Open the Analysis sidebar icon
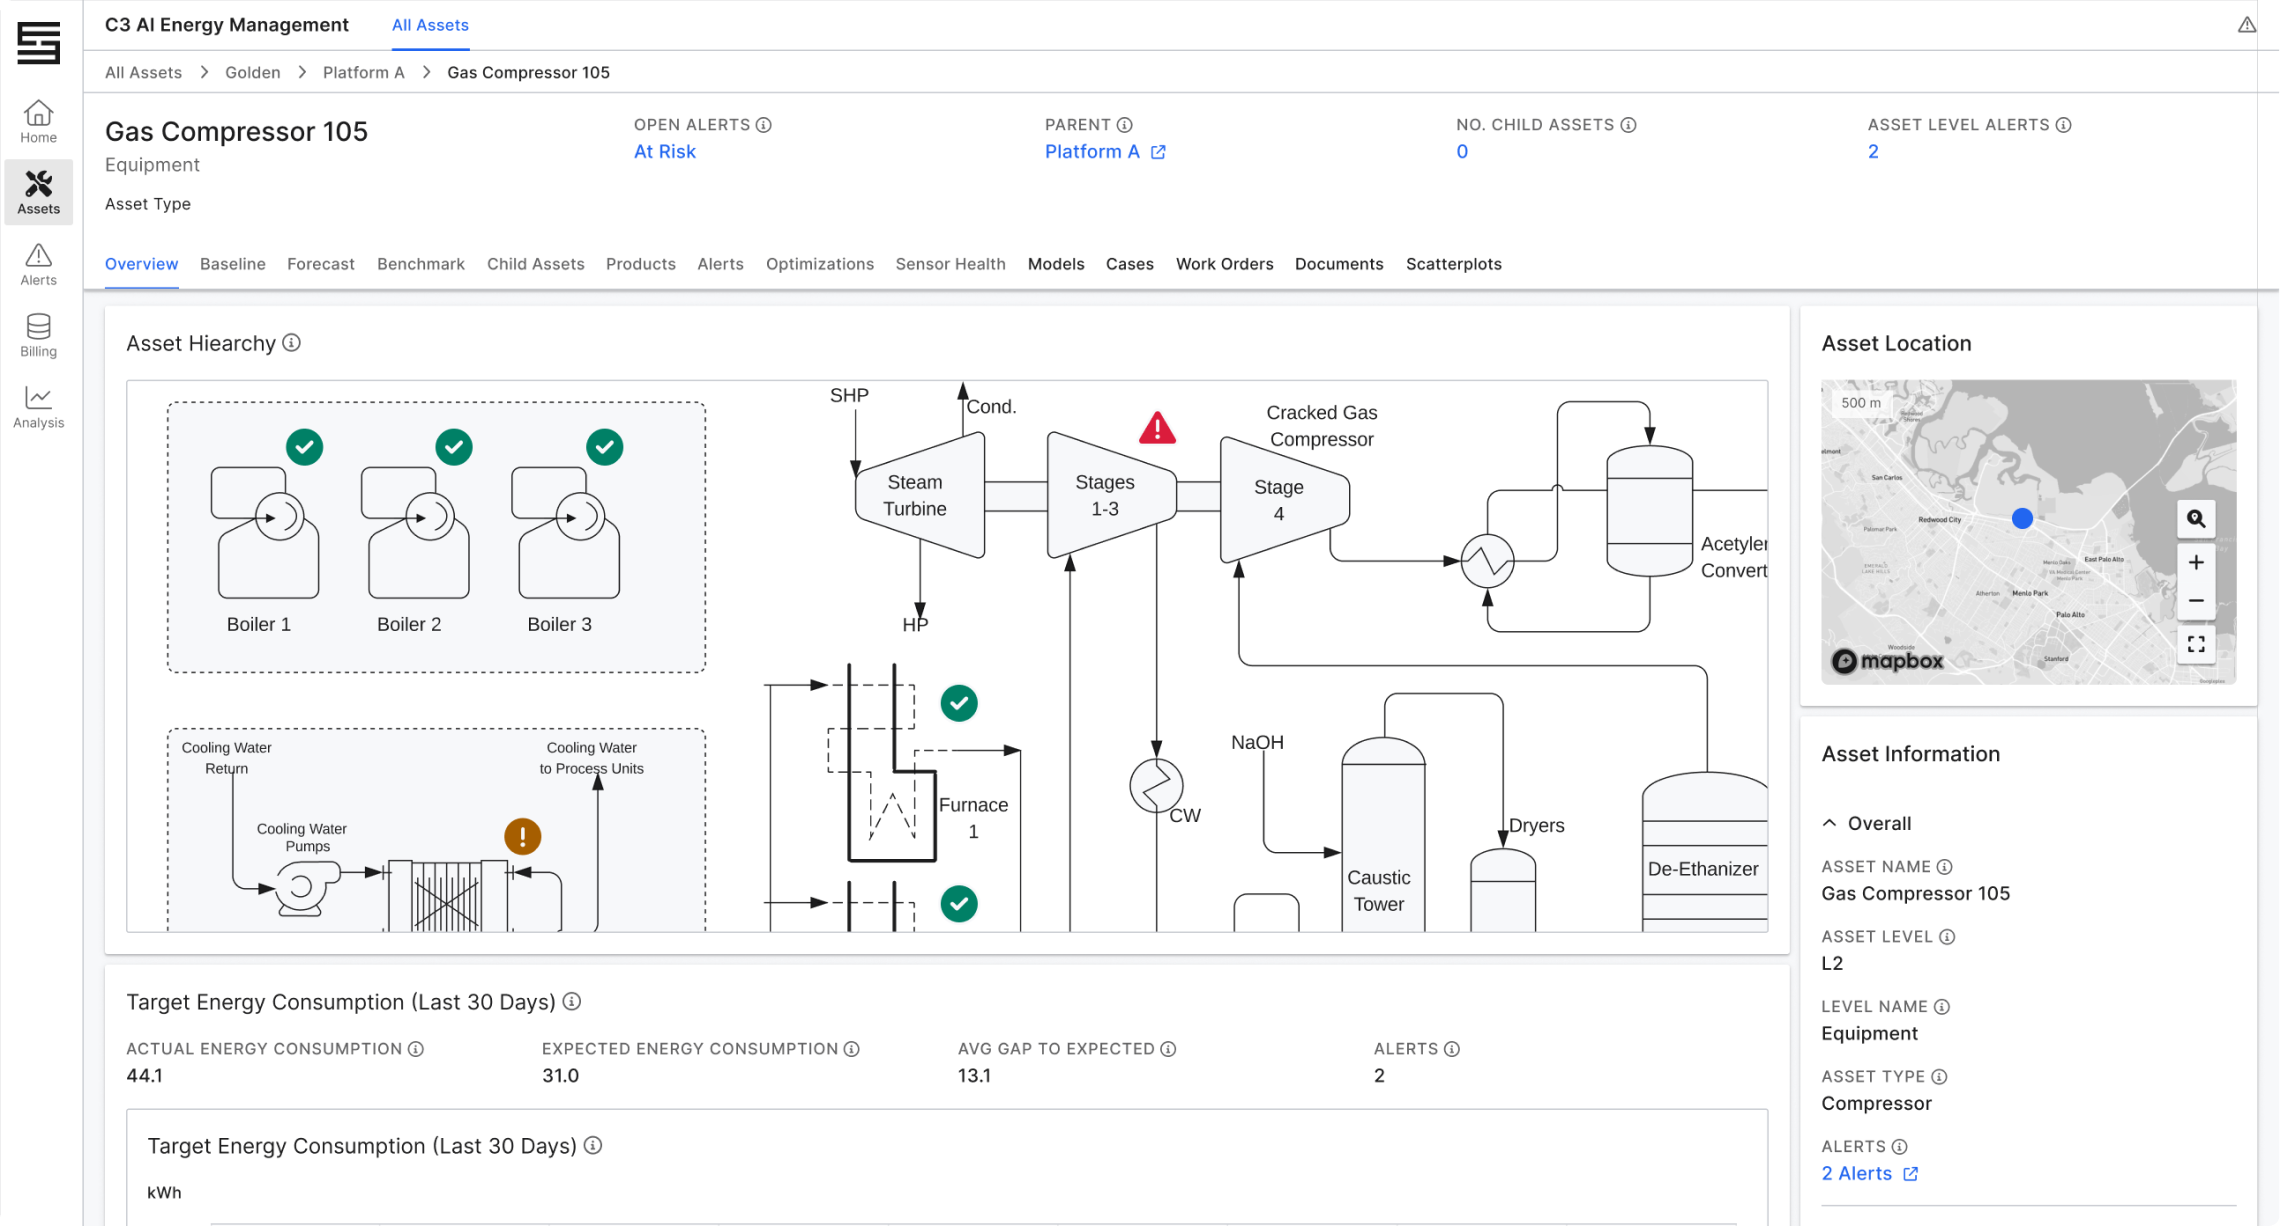The height and width of the screenshot is (1226, 2280). click(38, 407)
